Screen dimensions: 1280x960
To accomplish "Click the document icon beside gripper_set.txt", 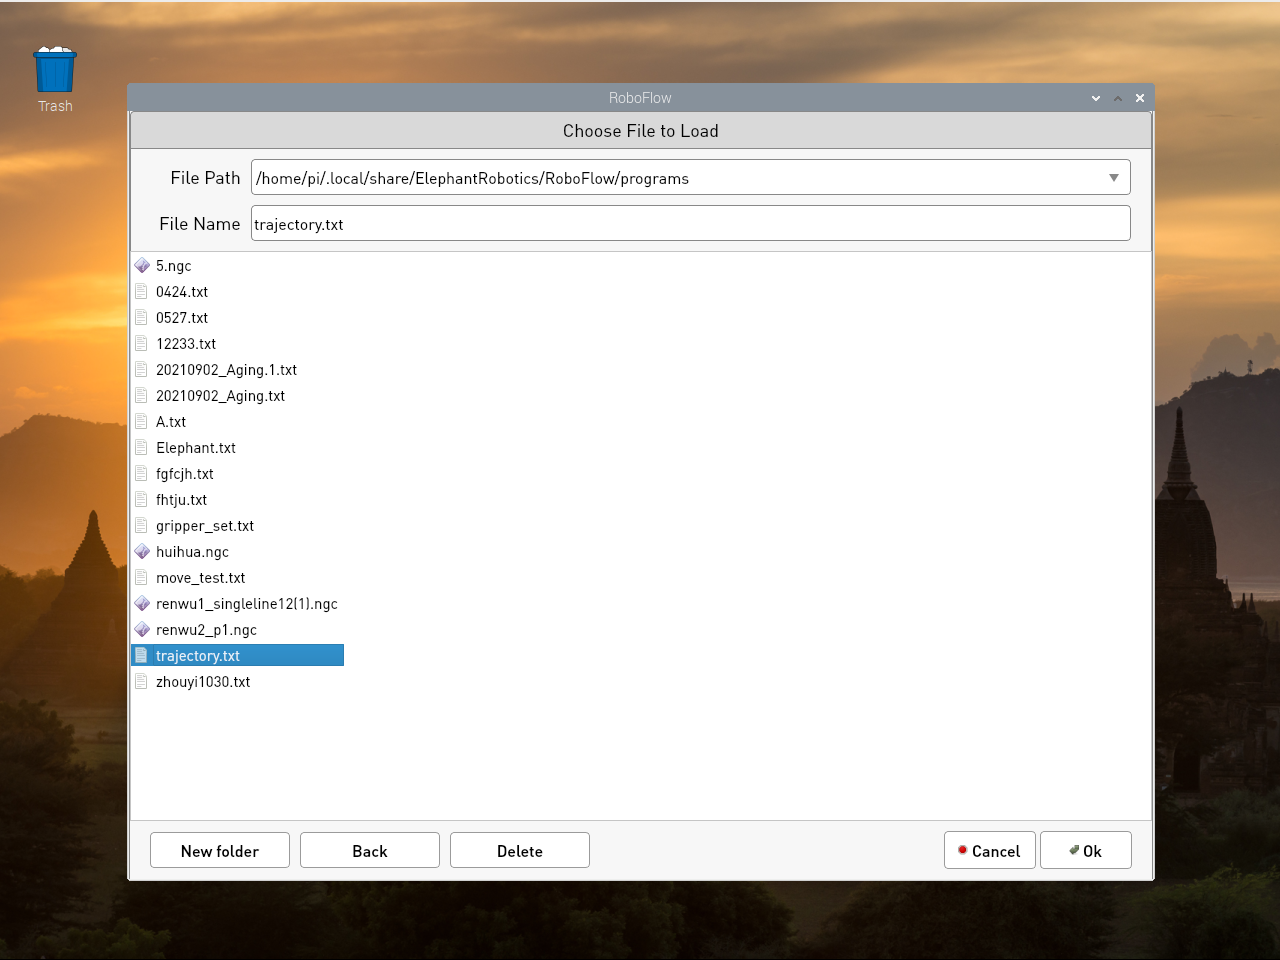I will (x=142, y=526).
